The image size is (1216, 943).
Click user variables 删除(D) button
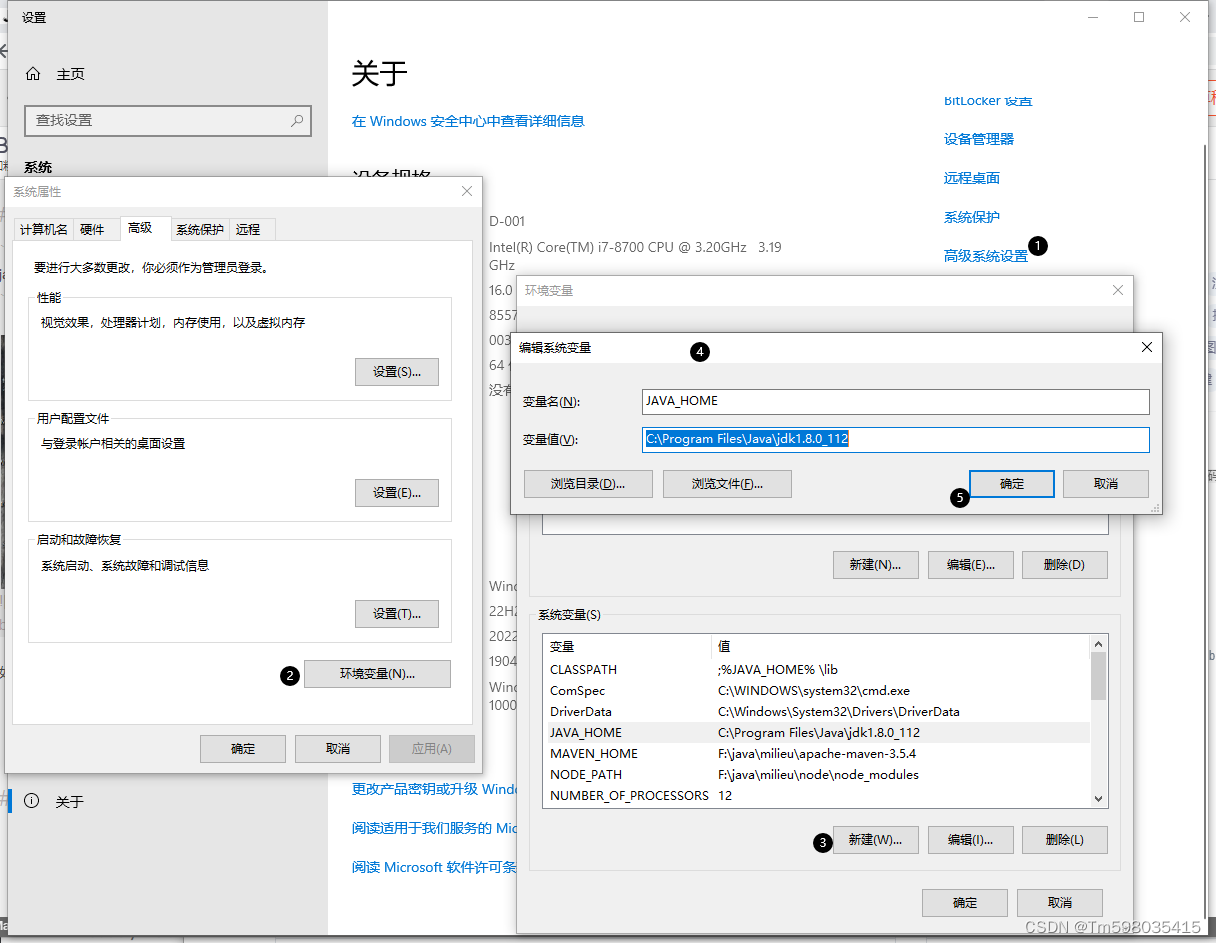(x=1065, y=565)
